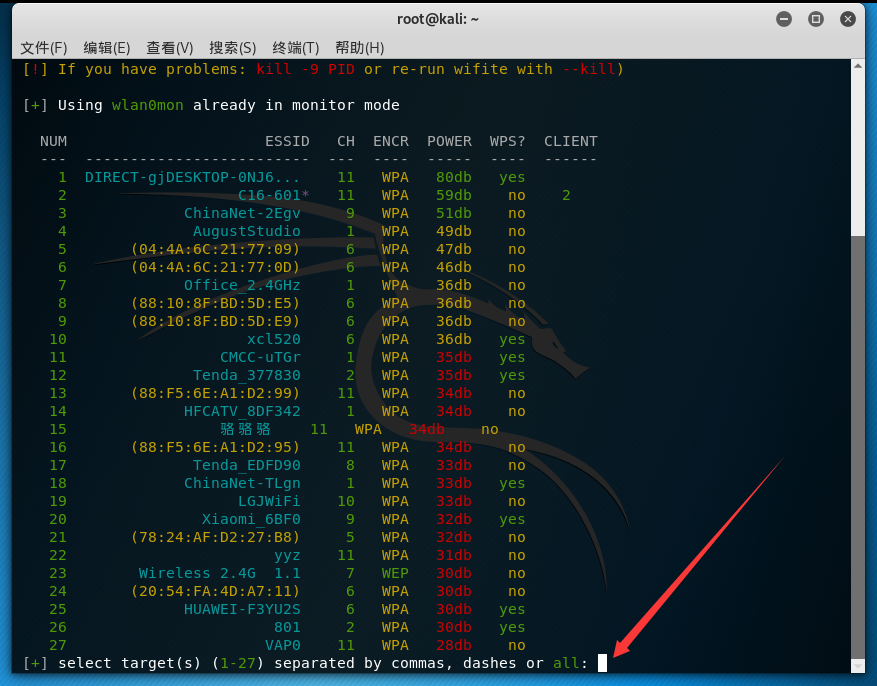Click the (88:10:8F:BD:5D:E5) entry
This screenshot has height=686, width=877.
(215, 304)
